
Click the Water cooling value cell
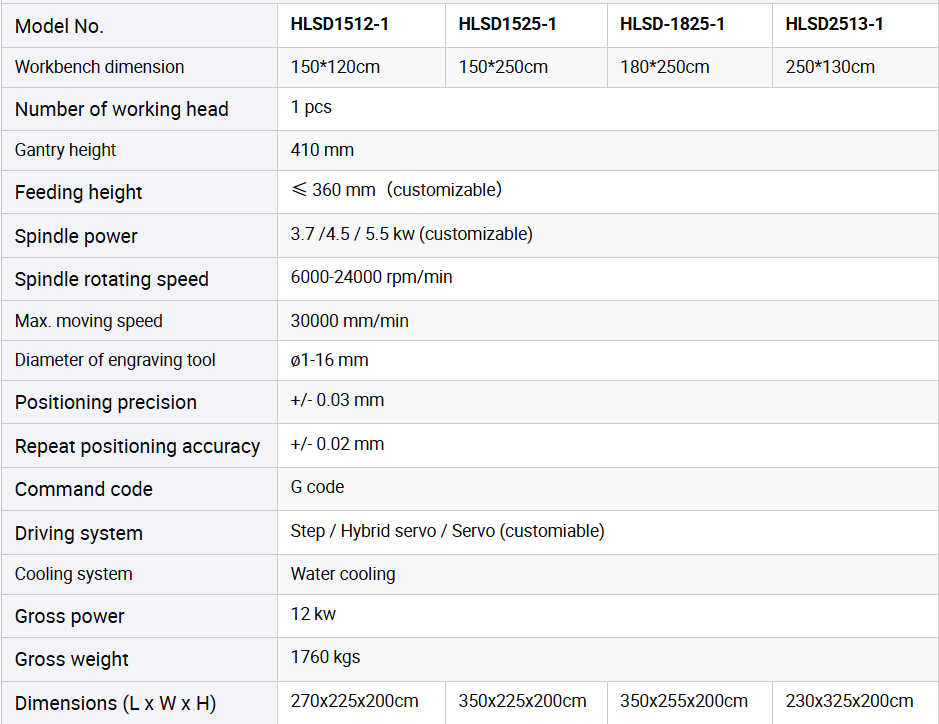(343, 574)
